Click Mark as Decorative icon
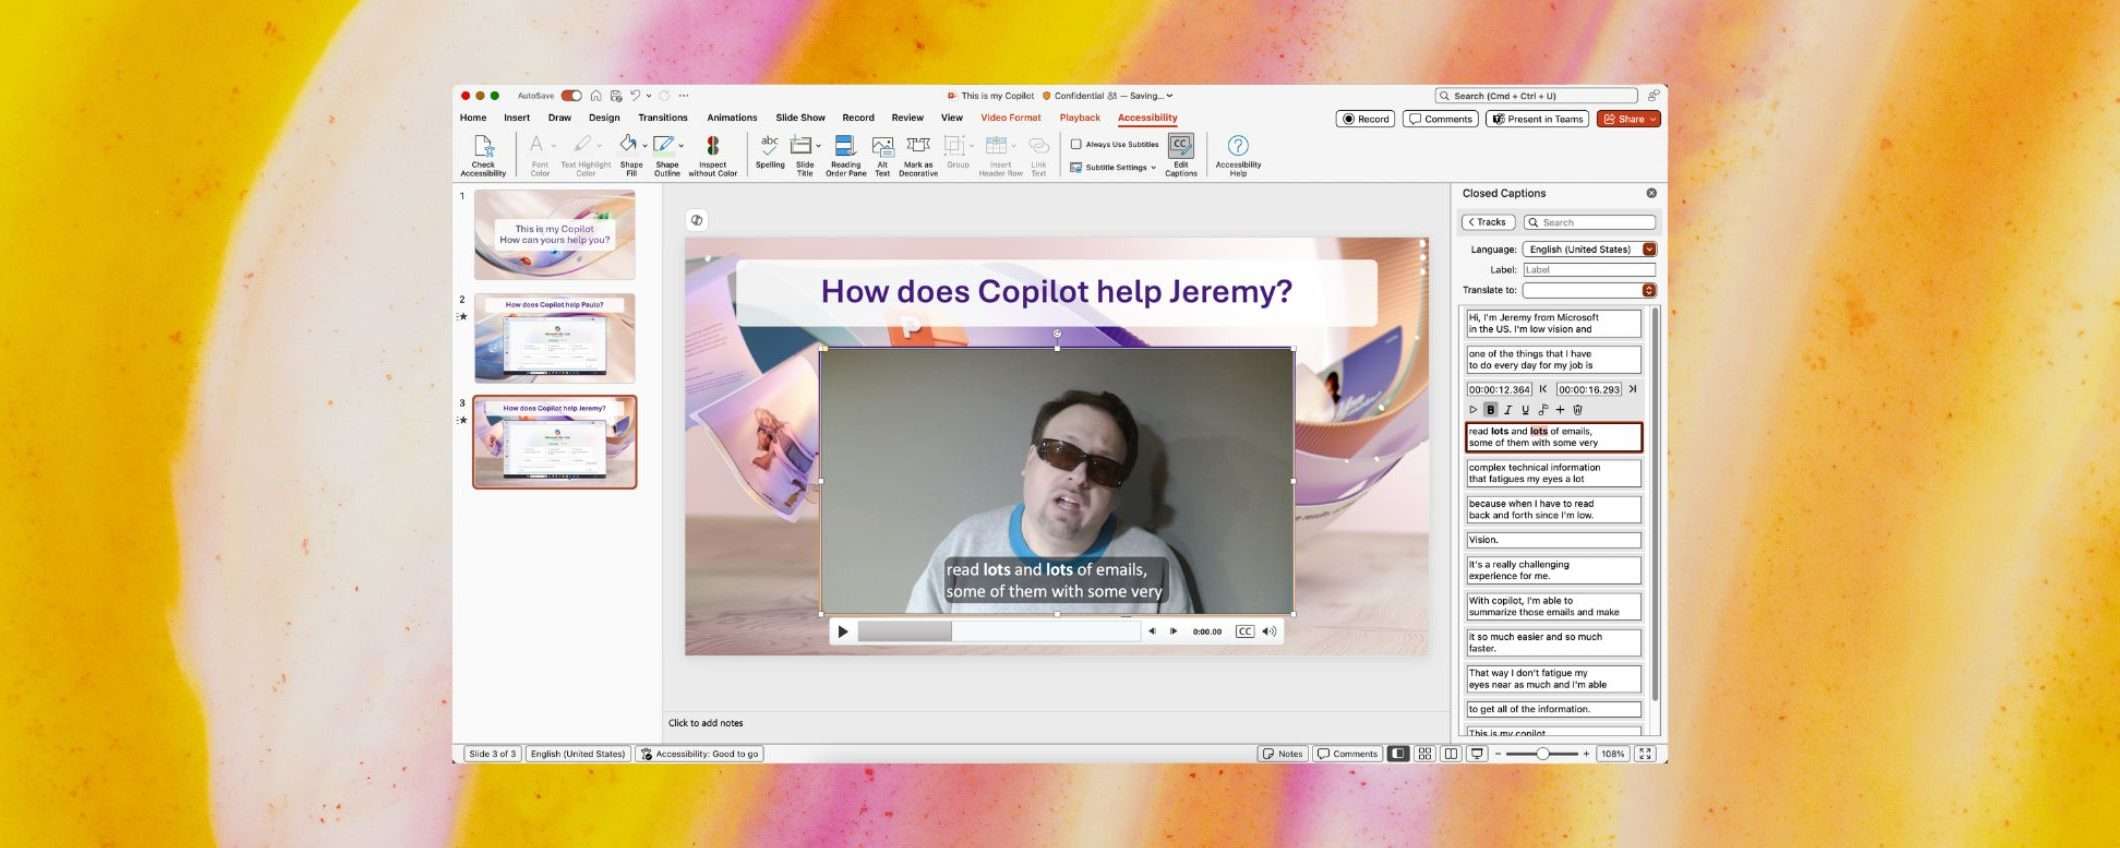Screen dimensions: 2120x848 pos(918,148)
